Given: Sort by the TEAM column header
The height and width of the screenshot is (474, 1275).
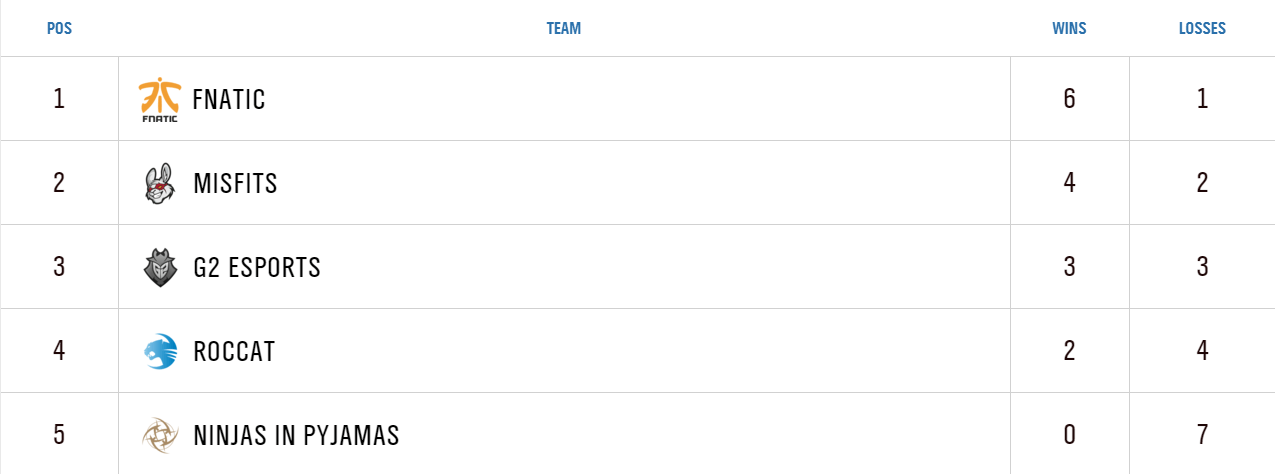Looking at the screenshot, I should click(563, 29).
